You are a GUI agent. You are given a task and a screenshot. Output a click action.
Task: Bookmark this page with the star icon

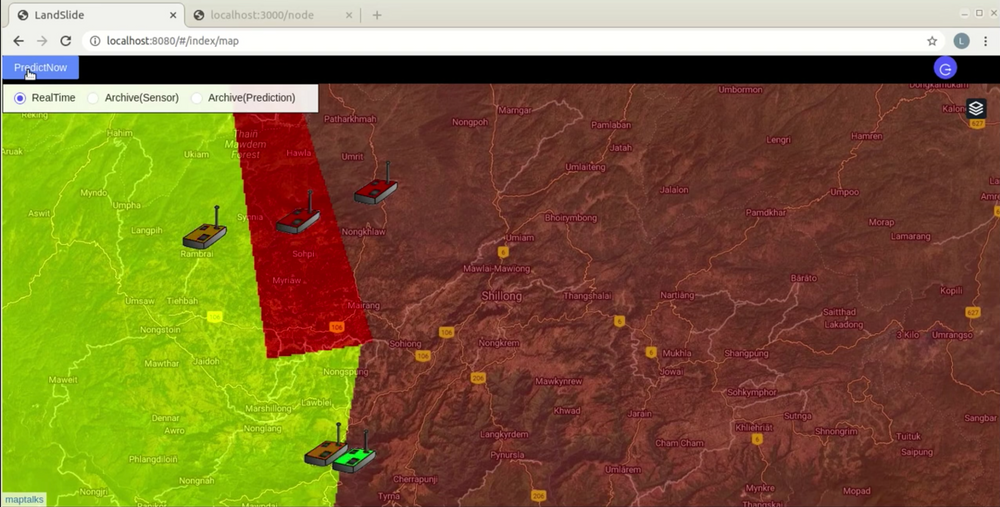click(932, 41)
